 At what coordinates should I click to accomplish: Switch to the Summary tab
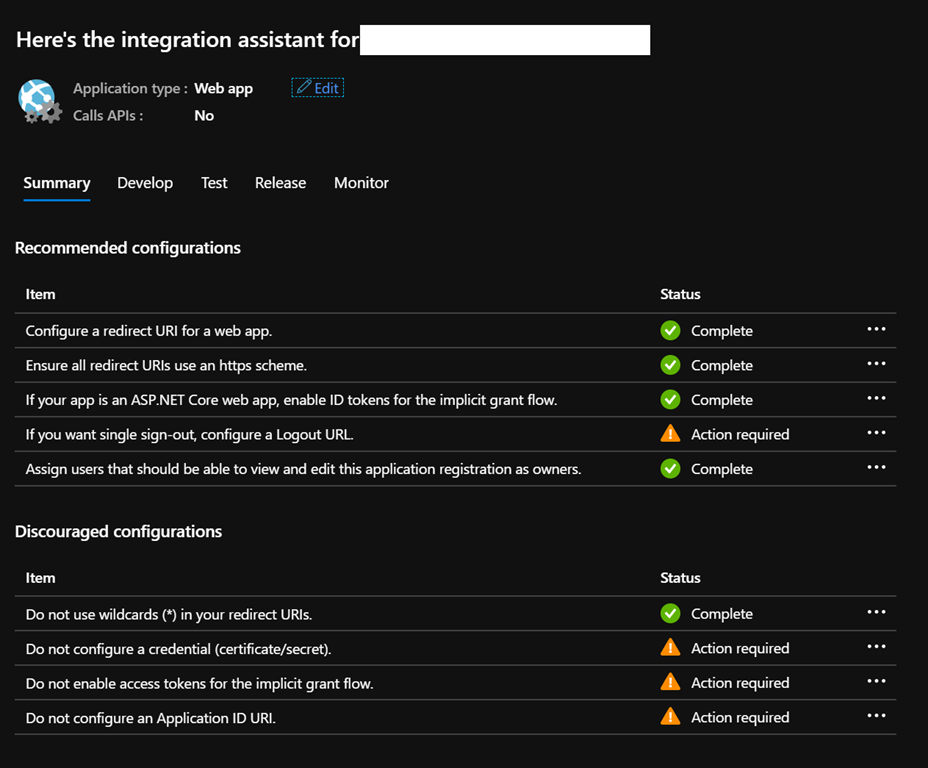pyautogui.click(x=57, y=183)
